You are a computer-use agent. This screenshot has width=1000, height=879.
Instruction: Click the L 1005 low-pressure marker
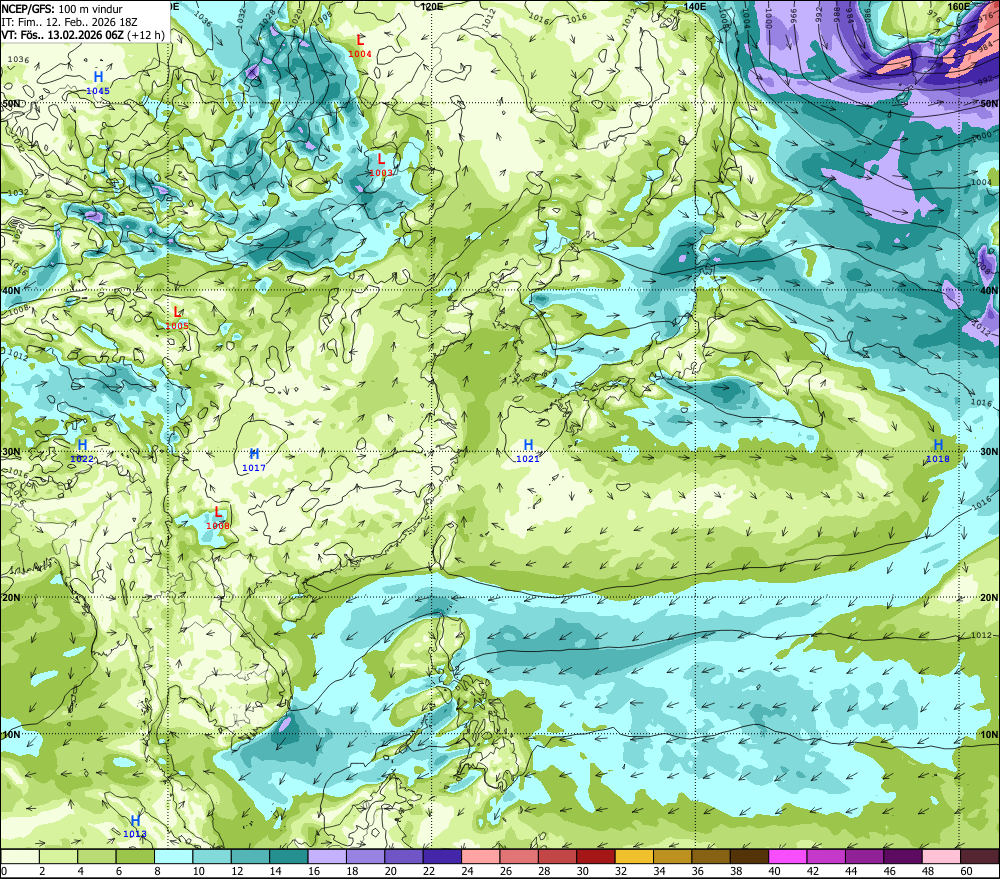coord(177,318)
